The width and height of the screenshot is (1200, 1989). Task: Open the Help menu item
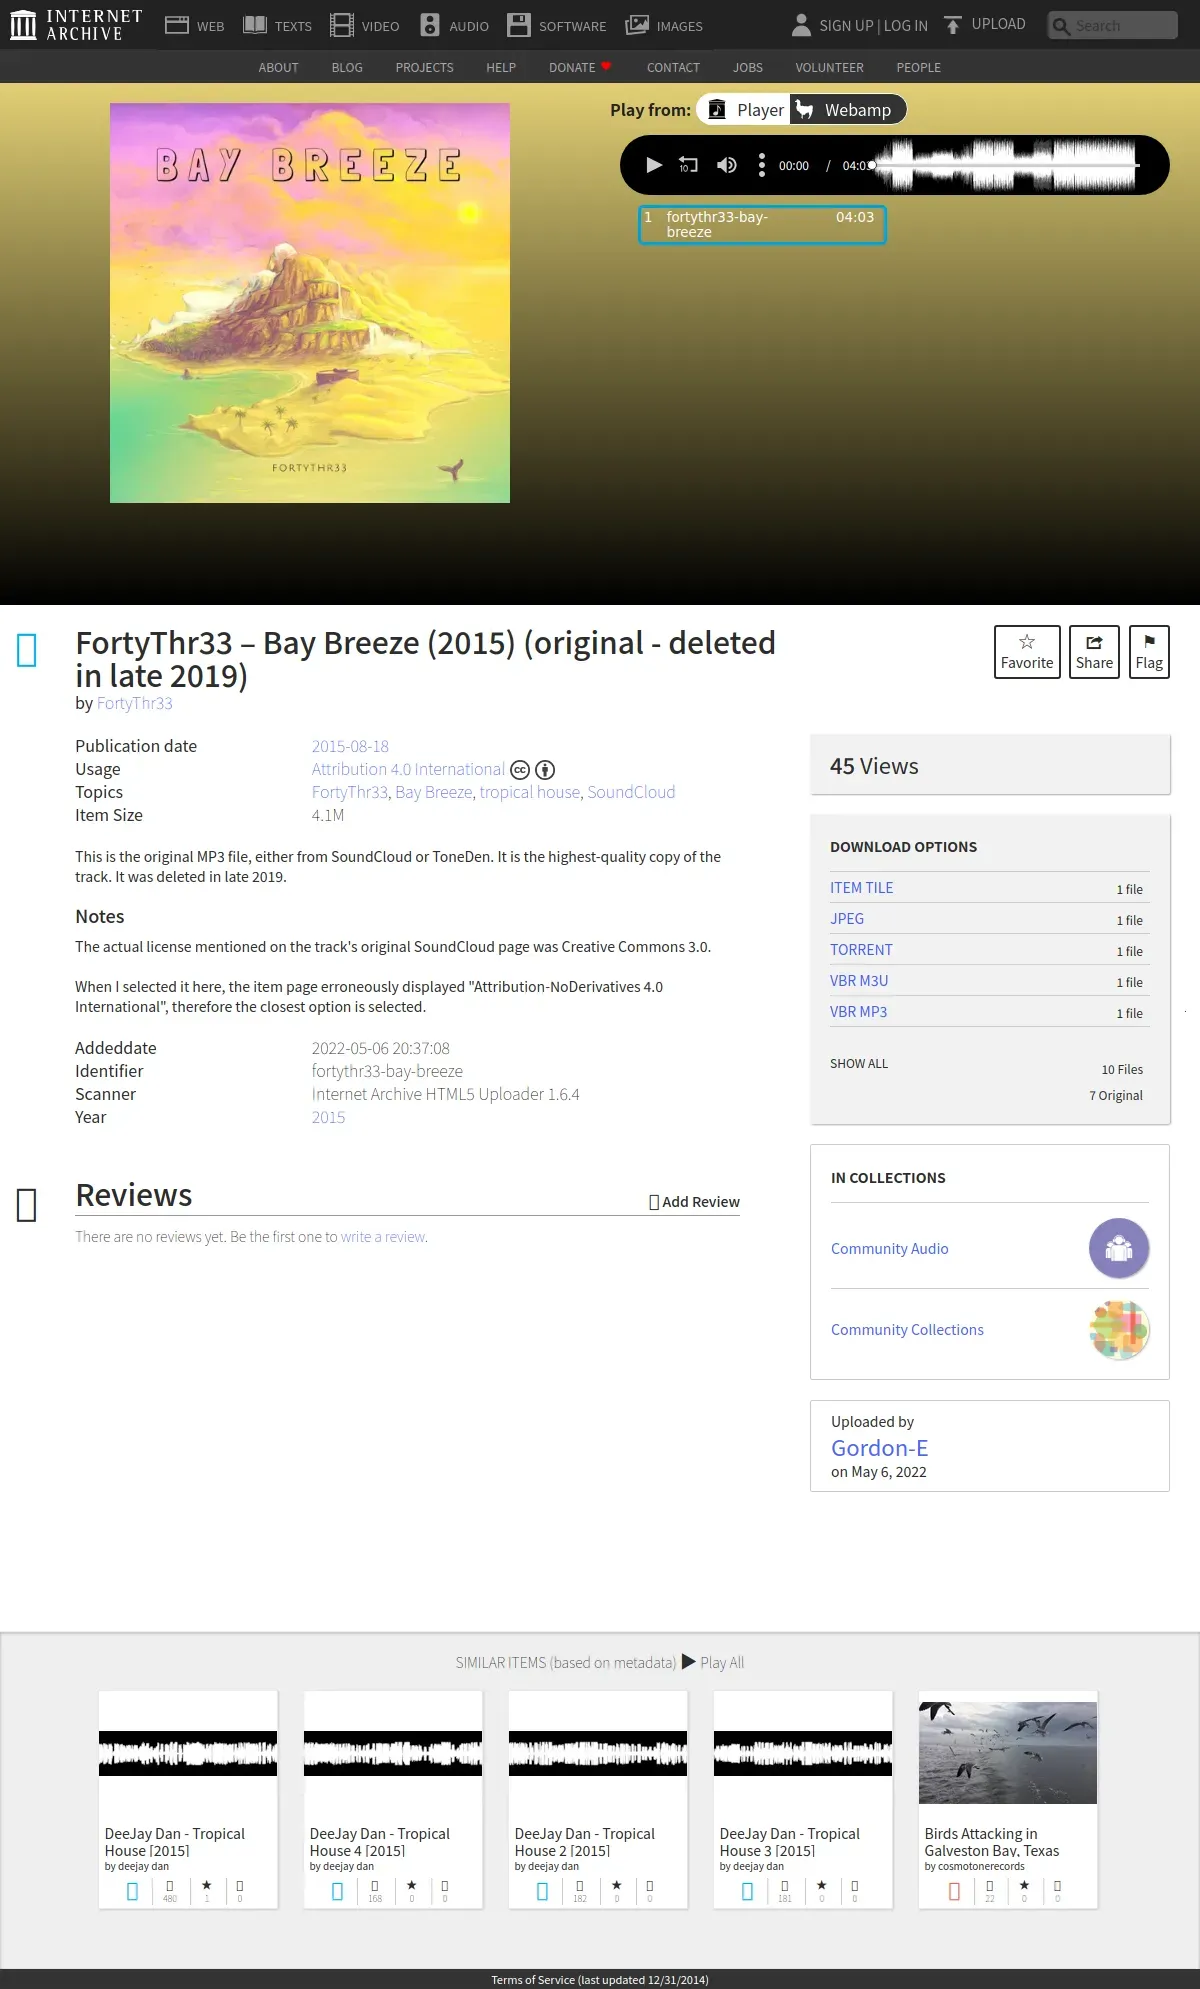[x=501, y=67]
